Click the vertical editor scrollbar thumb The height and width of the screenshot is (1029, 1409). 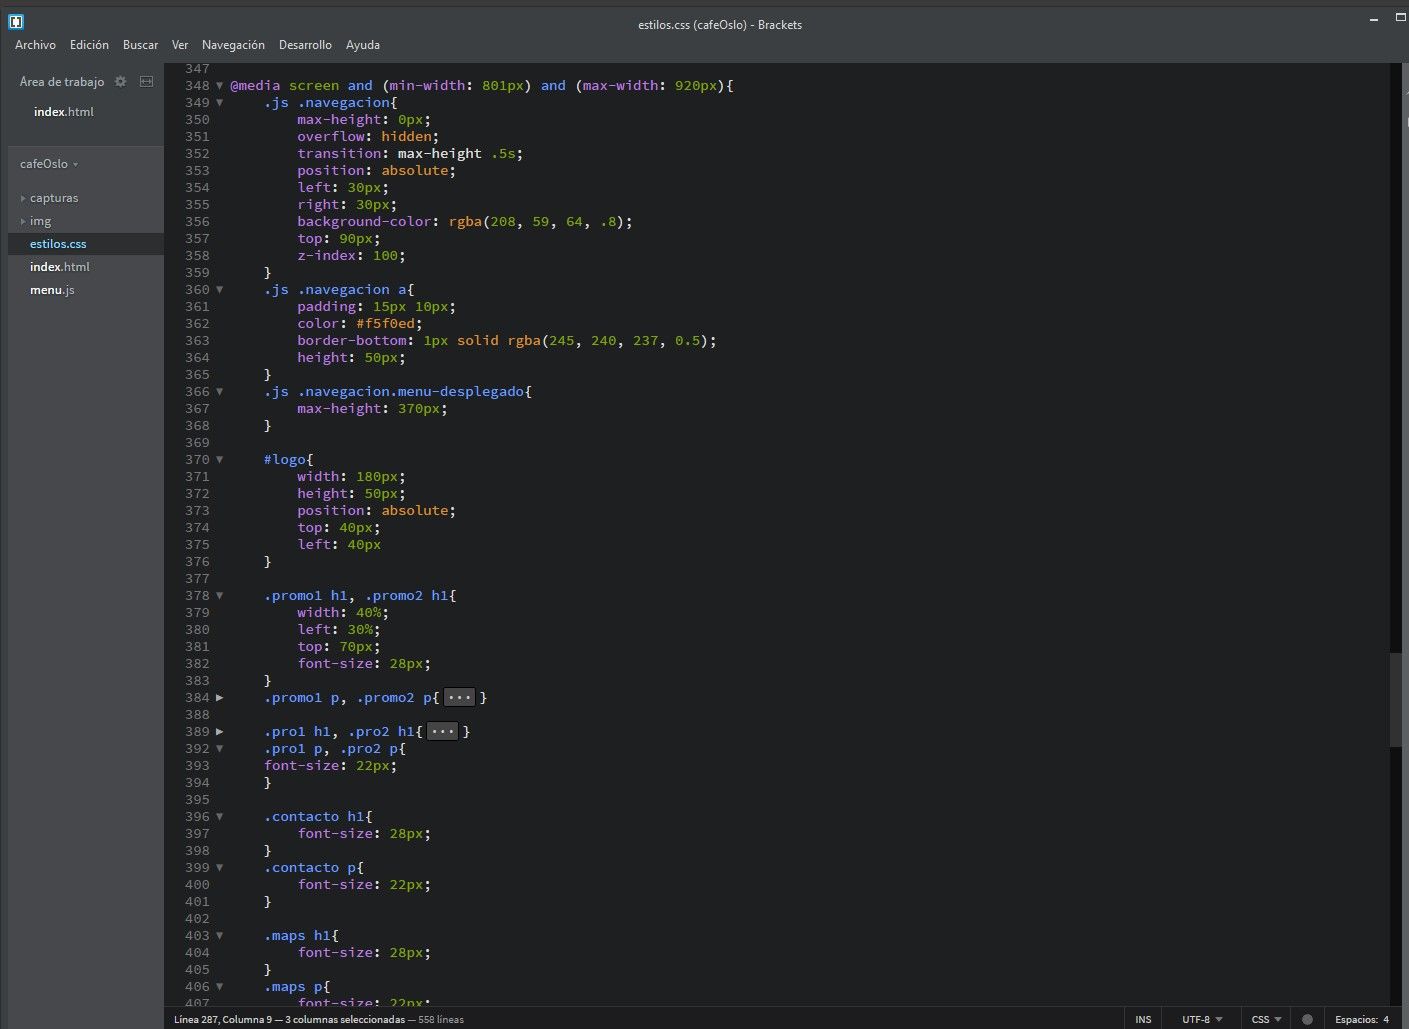[1395, 700]
